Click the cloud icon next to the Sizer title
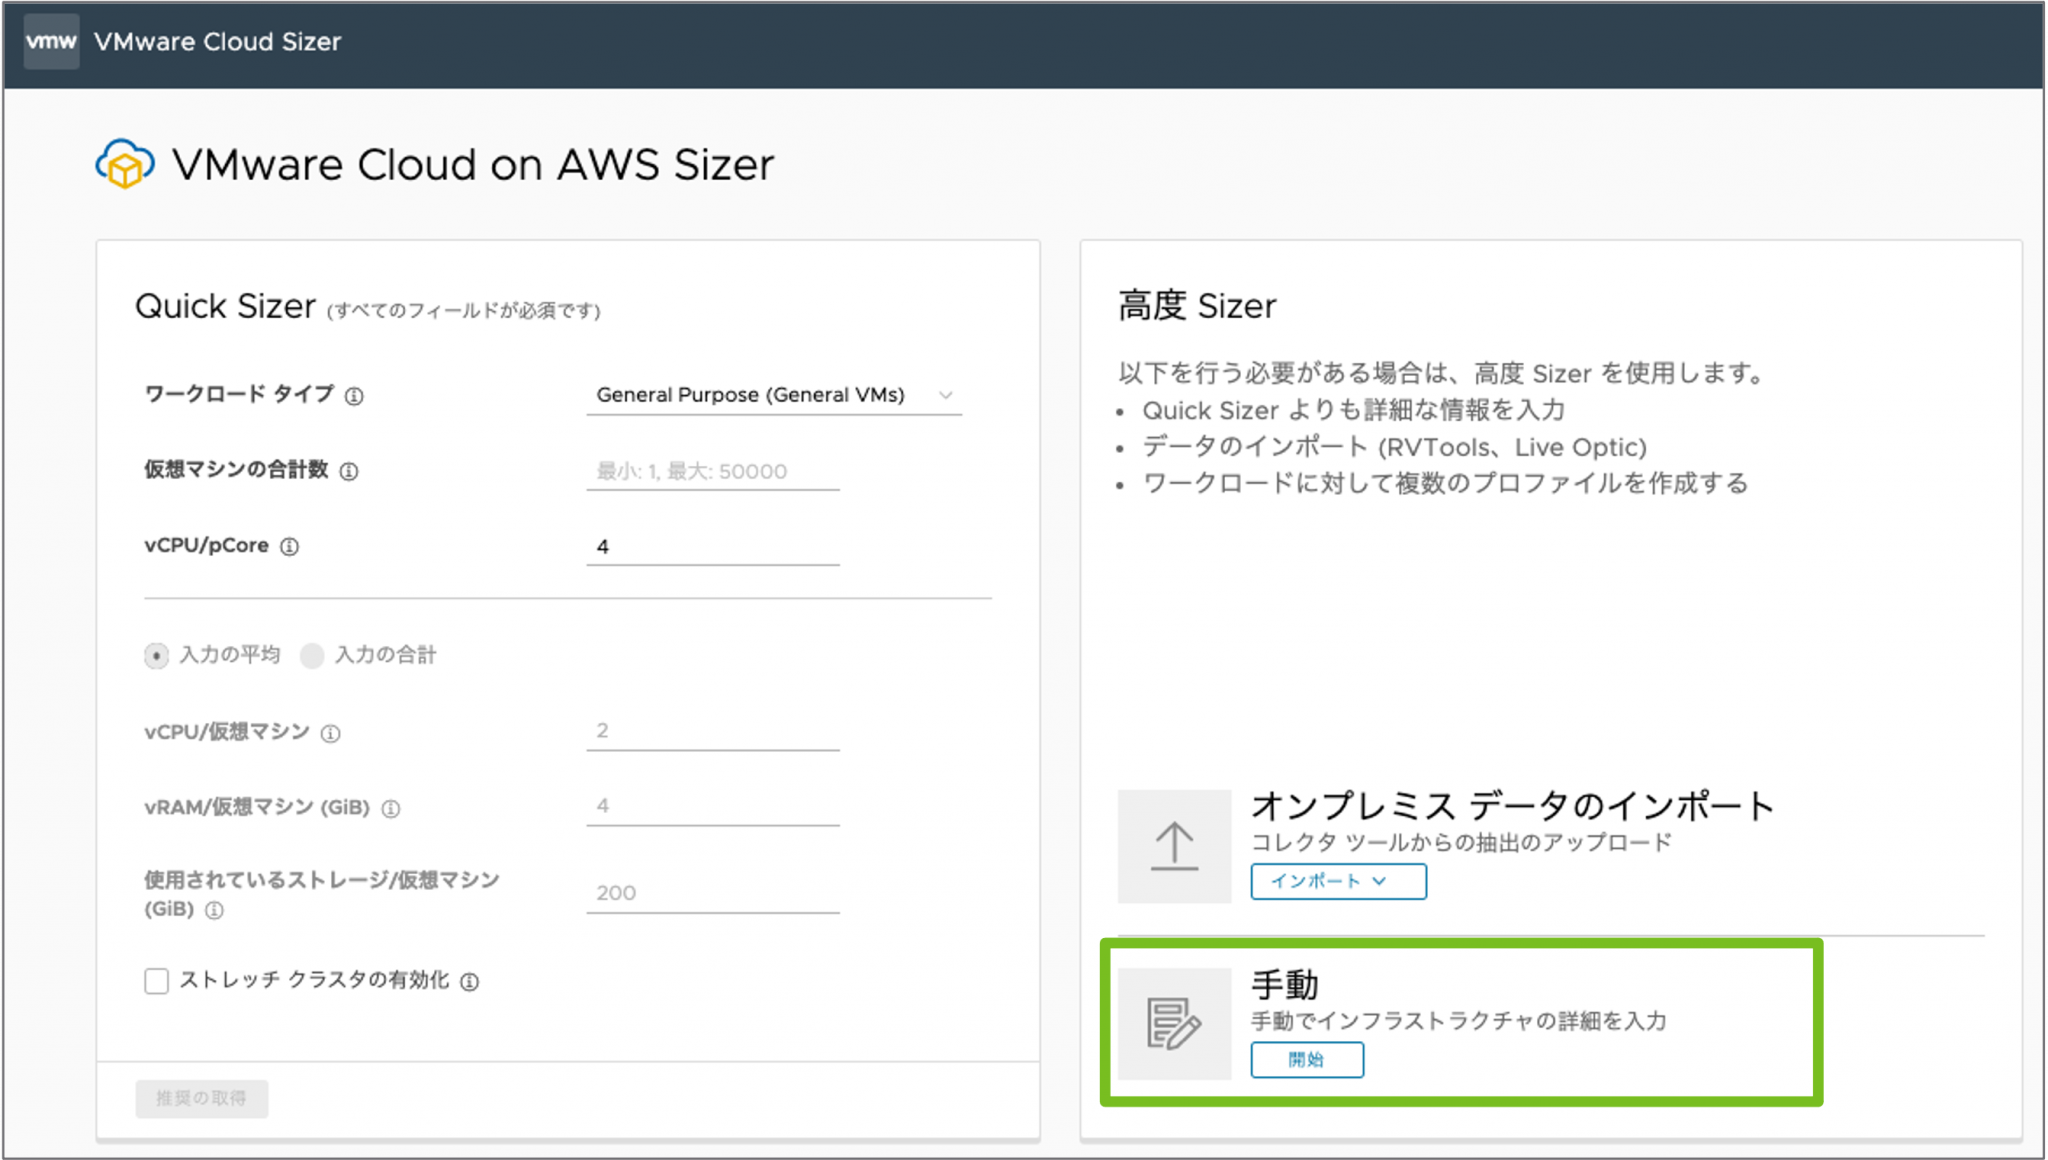 [124, 165]
